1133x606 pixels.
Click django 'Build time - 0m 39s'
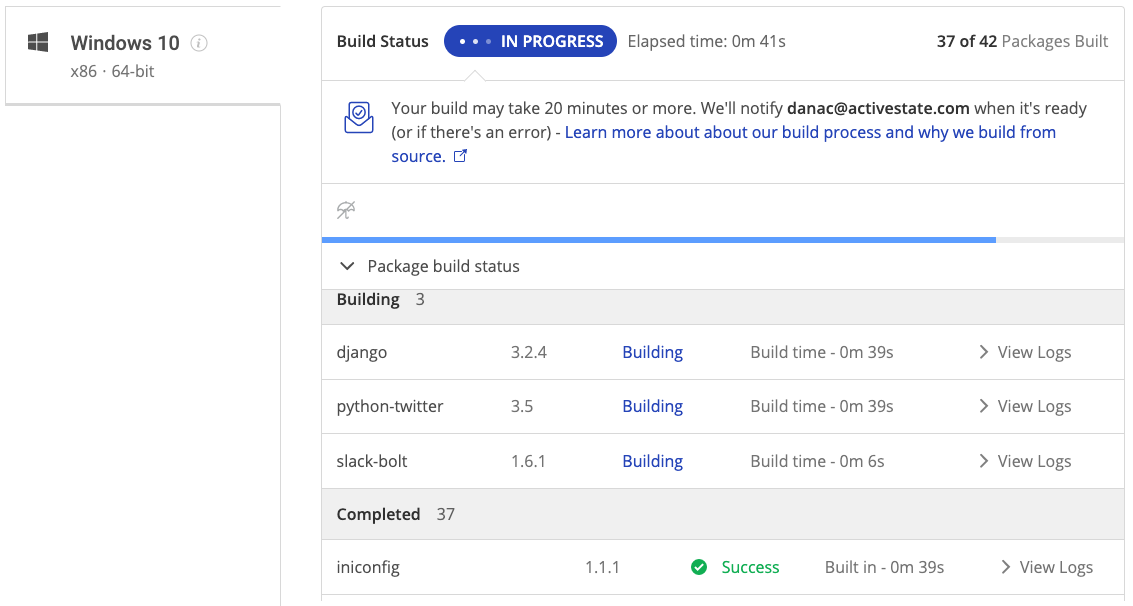point(822,352)
